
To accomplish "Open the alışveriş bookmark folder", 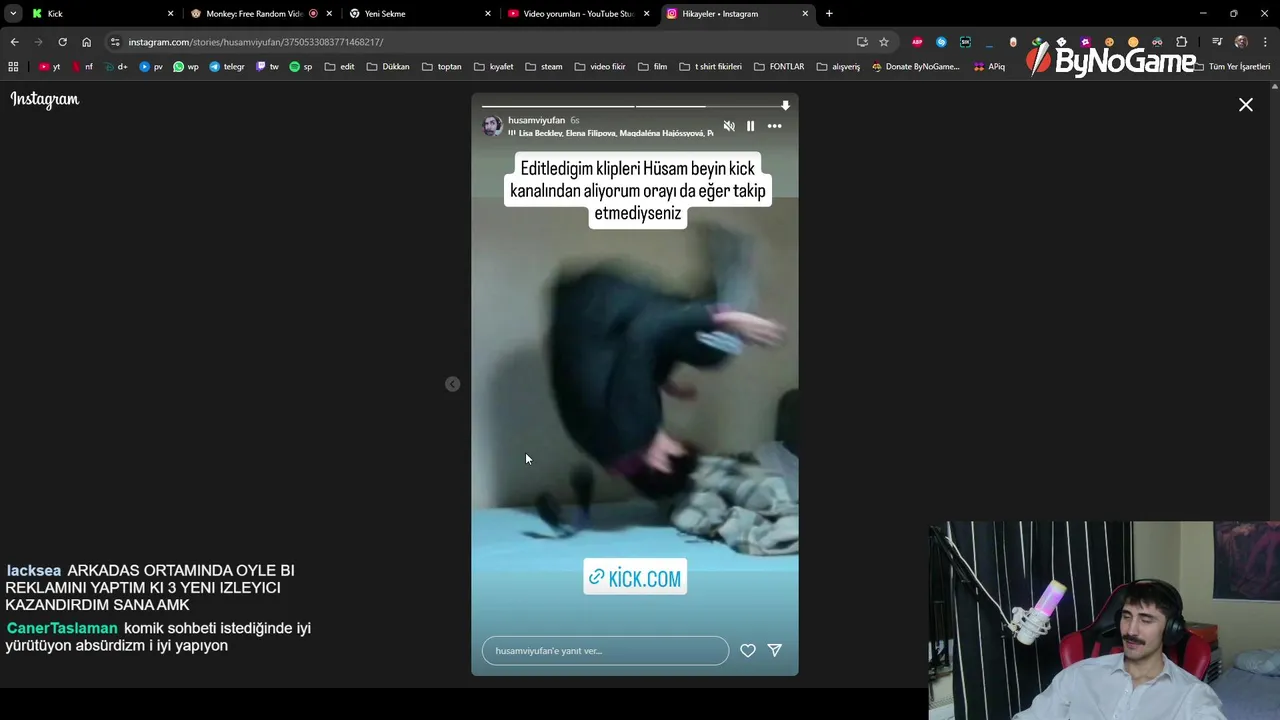I will coord(838,67).
